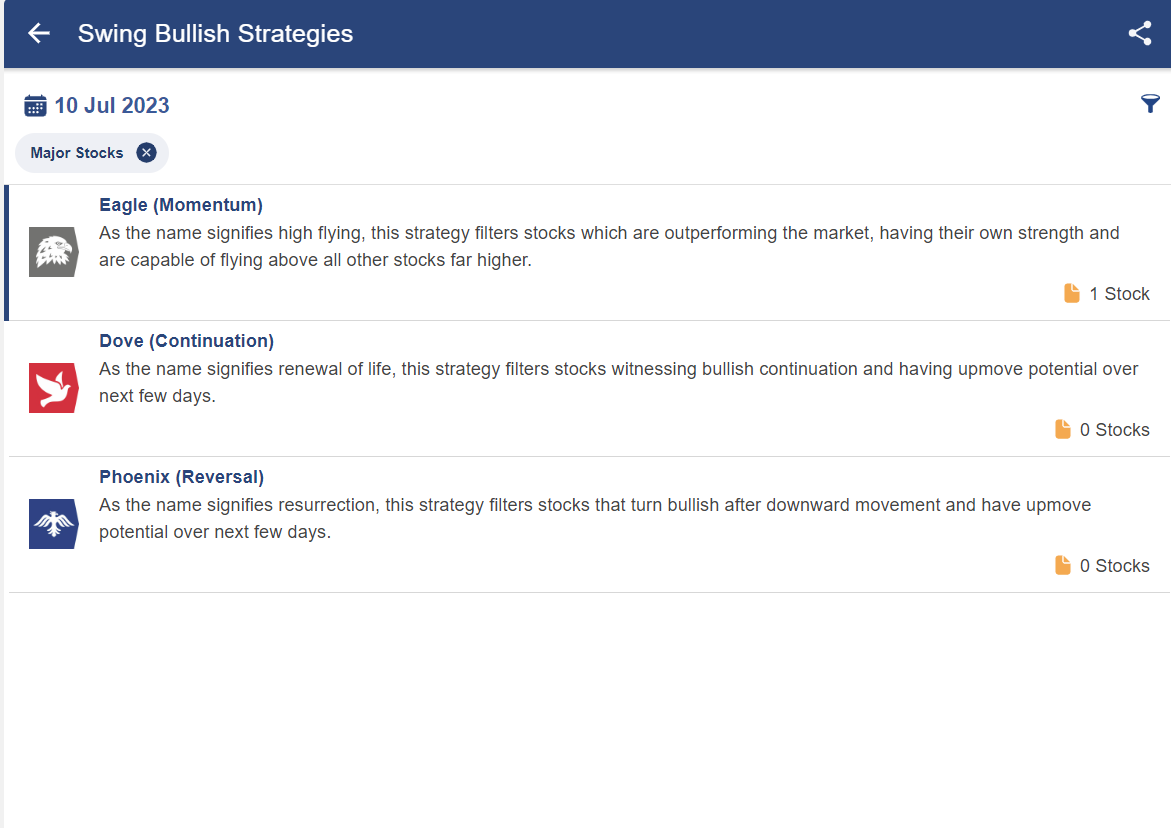
Task: Go back using the arrow icon
Action: 39,33
